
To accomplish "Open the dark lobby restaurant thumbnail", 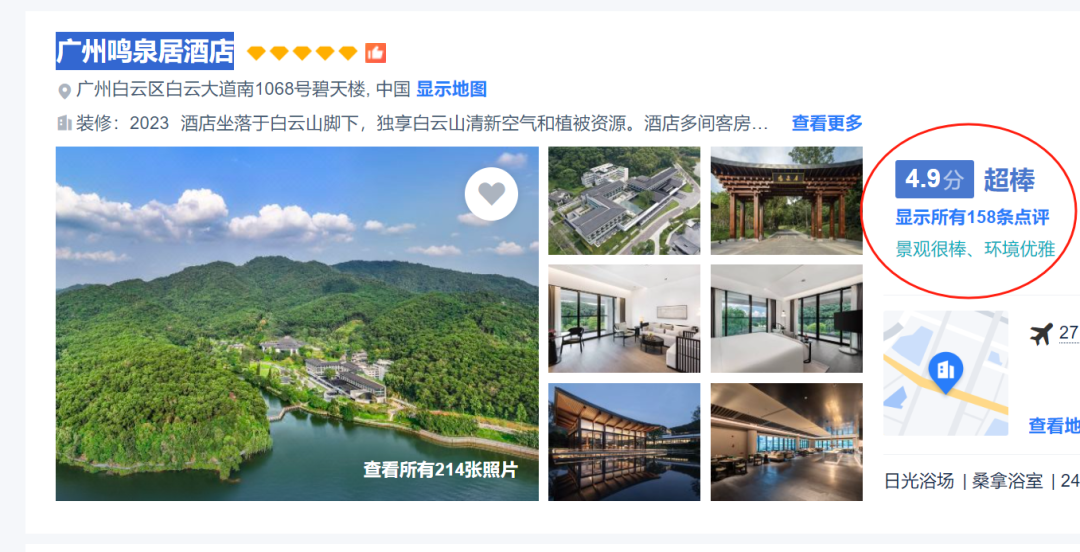I will (787, 442).
